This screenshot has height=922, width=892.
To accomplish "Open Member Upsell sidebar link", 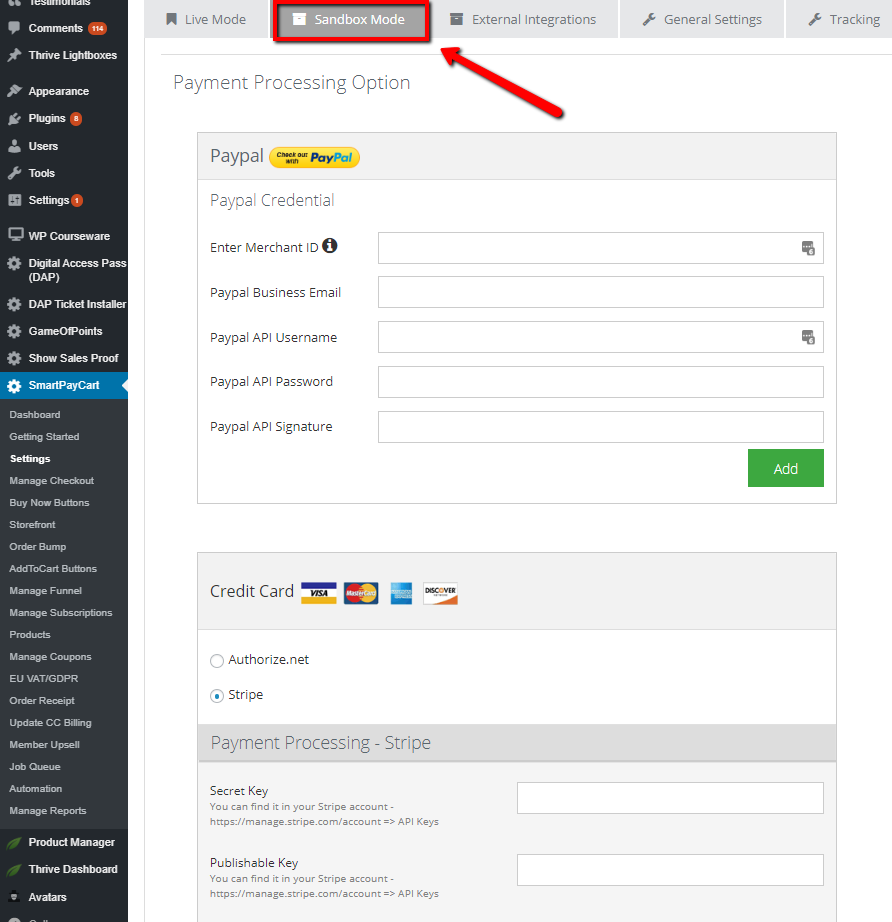I will click(x=44, y=745).
